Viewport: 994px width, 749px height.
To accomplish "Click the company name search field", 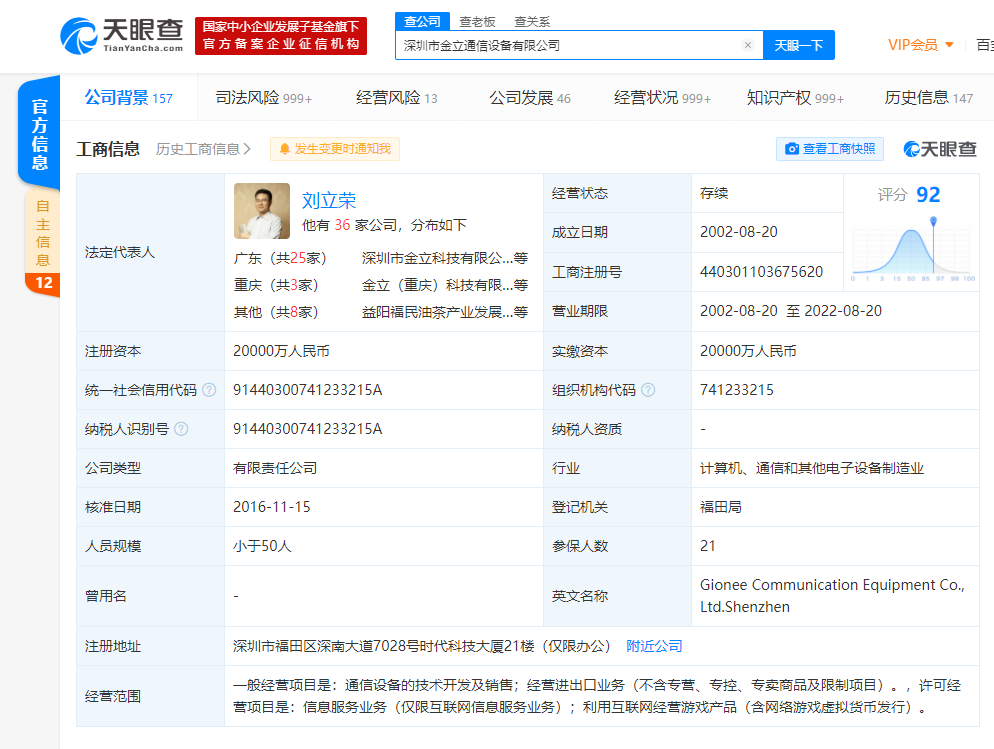I will click(x=570, y=45).
